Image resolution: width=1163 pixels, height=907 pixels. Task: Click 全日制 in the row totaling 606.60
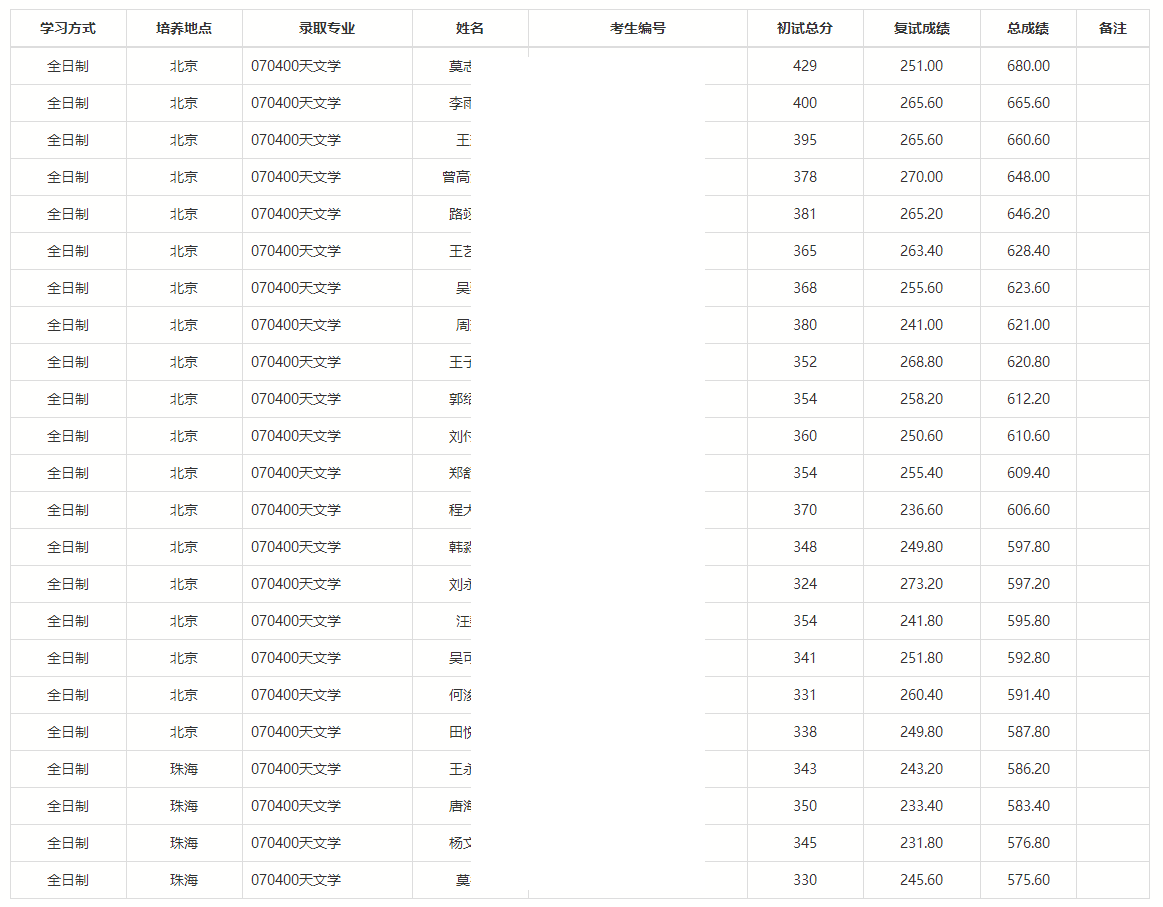[x=68, y=510]
